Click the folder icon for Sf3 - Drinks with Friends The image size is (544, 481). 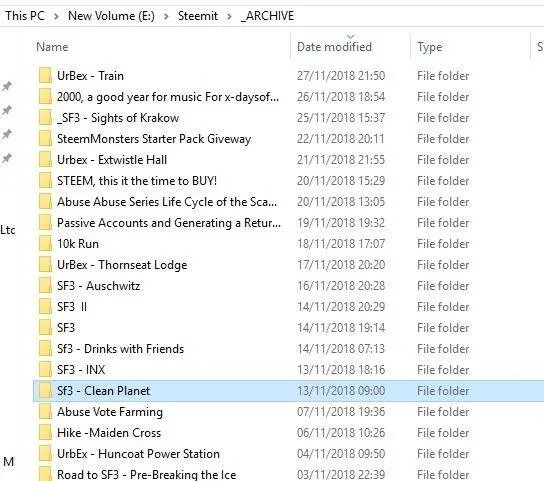[45, 348]
